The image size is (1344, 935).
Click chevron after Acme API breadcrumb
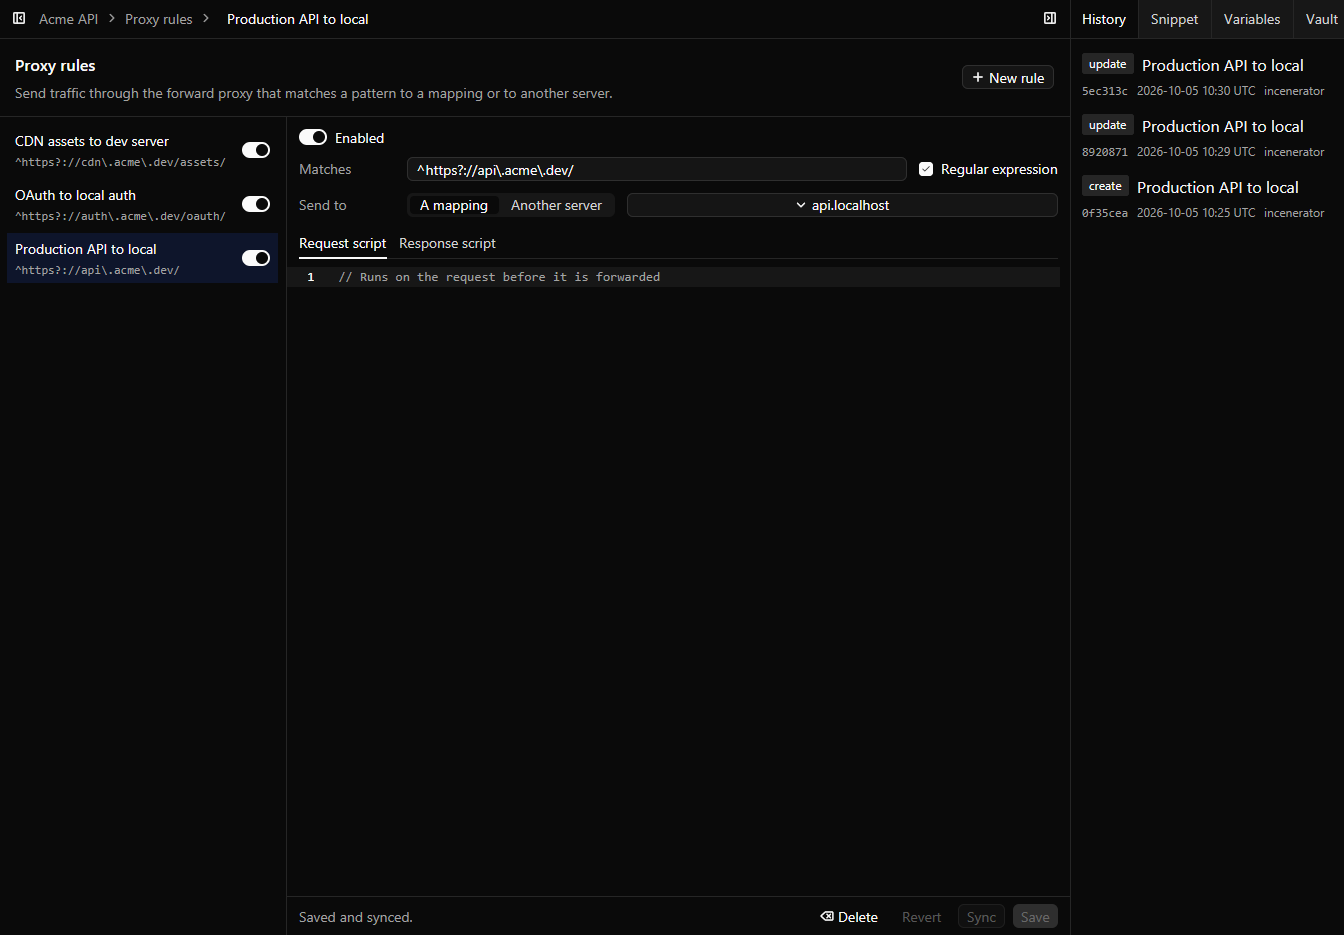pyautogui.click(x=112, y=18)
